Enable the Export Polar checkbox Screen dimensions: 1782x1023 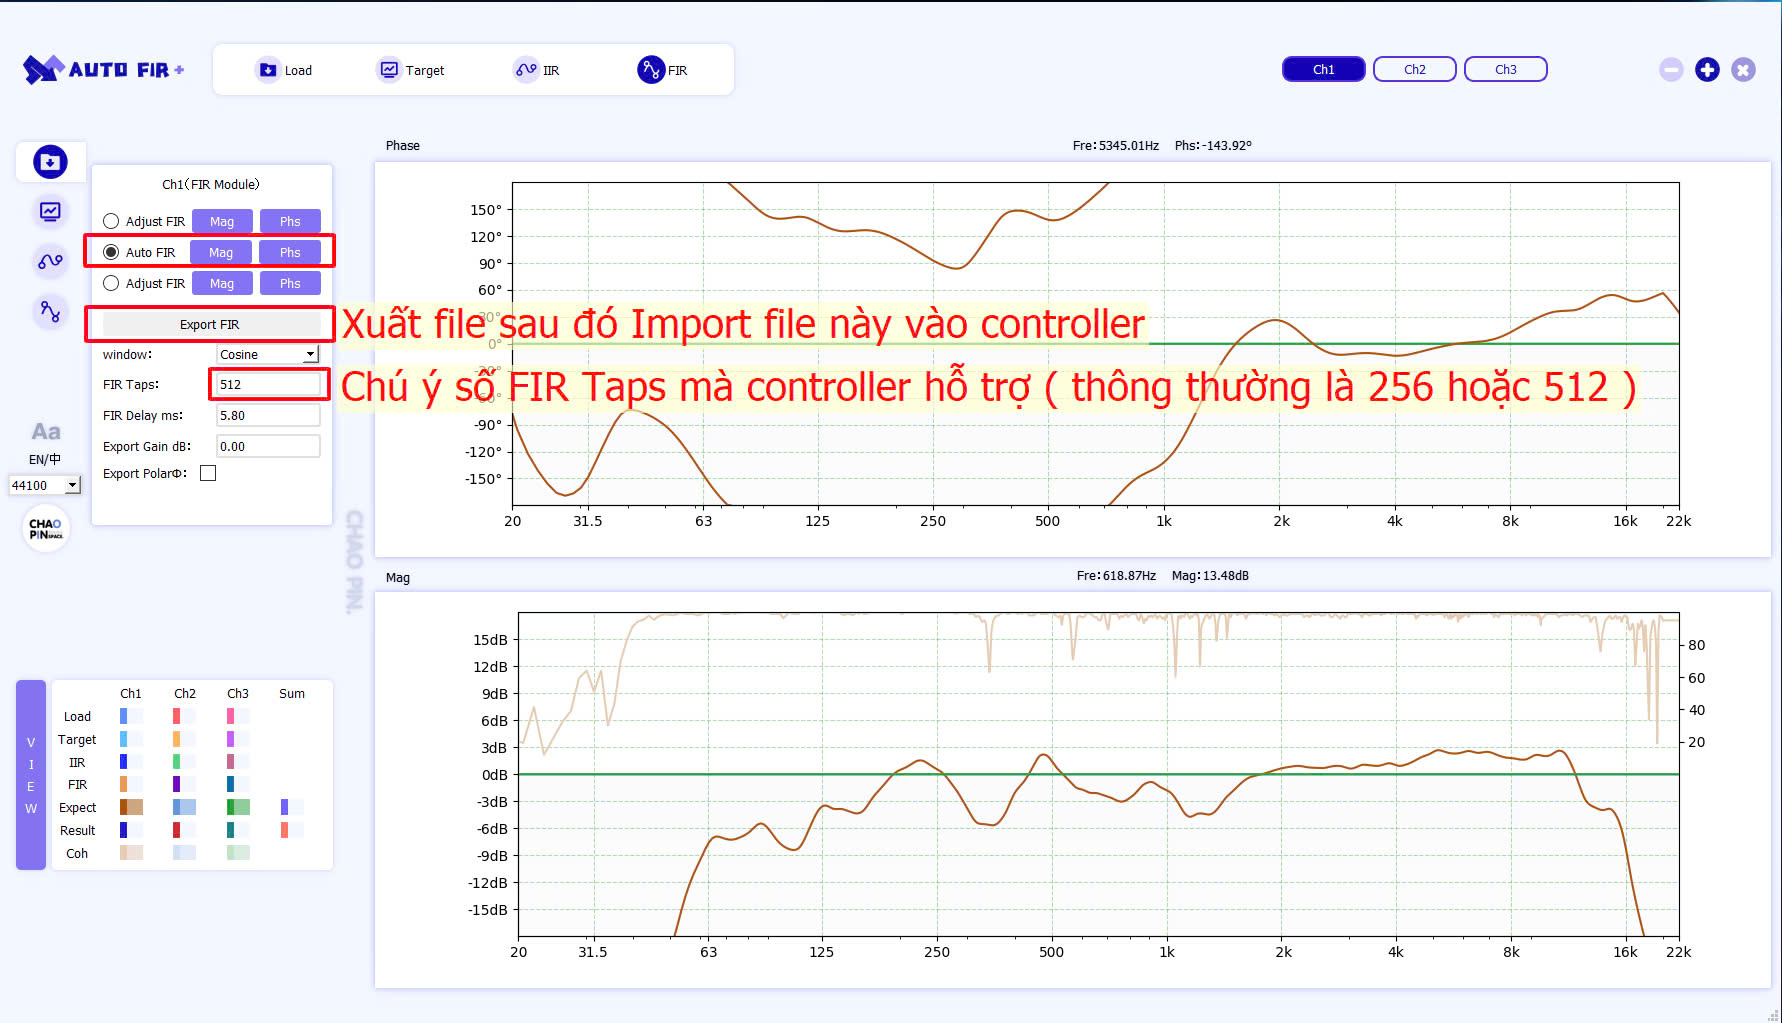[208, 473]
